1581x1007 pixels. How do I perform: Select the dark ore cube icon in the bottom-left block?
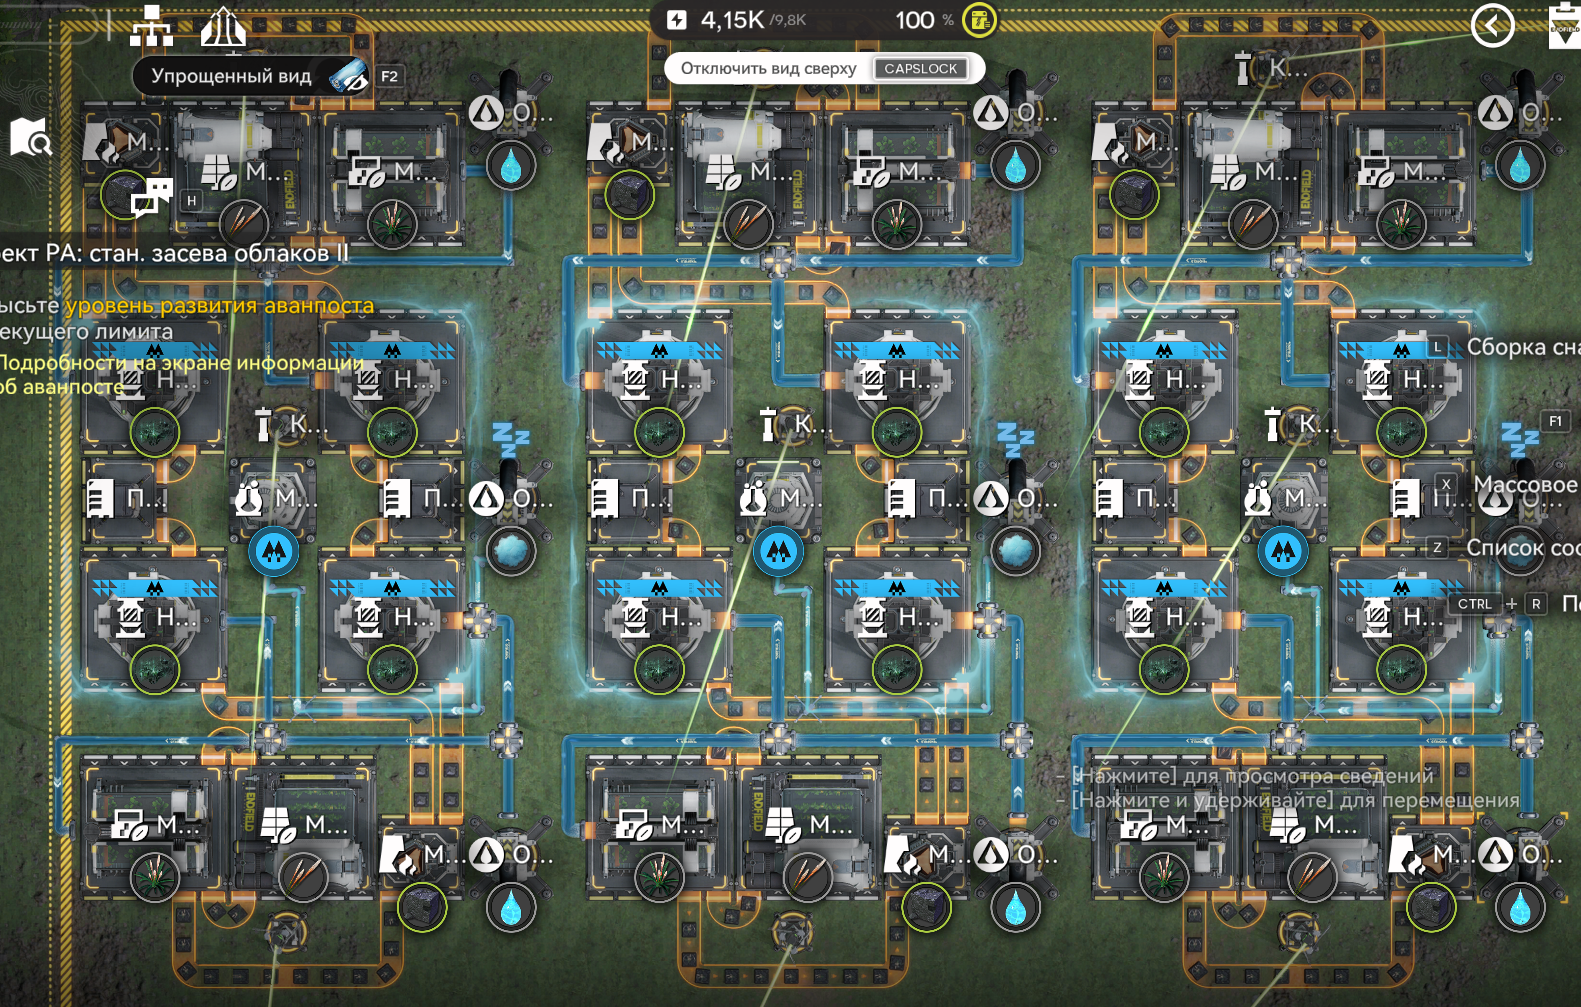[x=422, y=906]
